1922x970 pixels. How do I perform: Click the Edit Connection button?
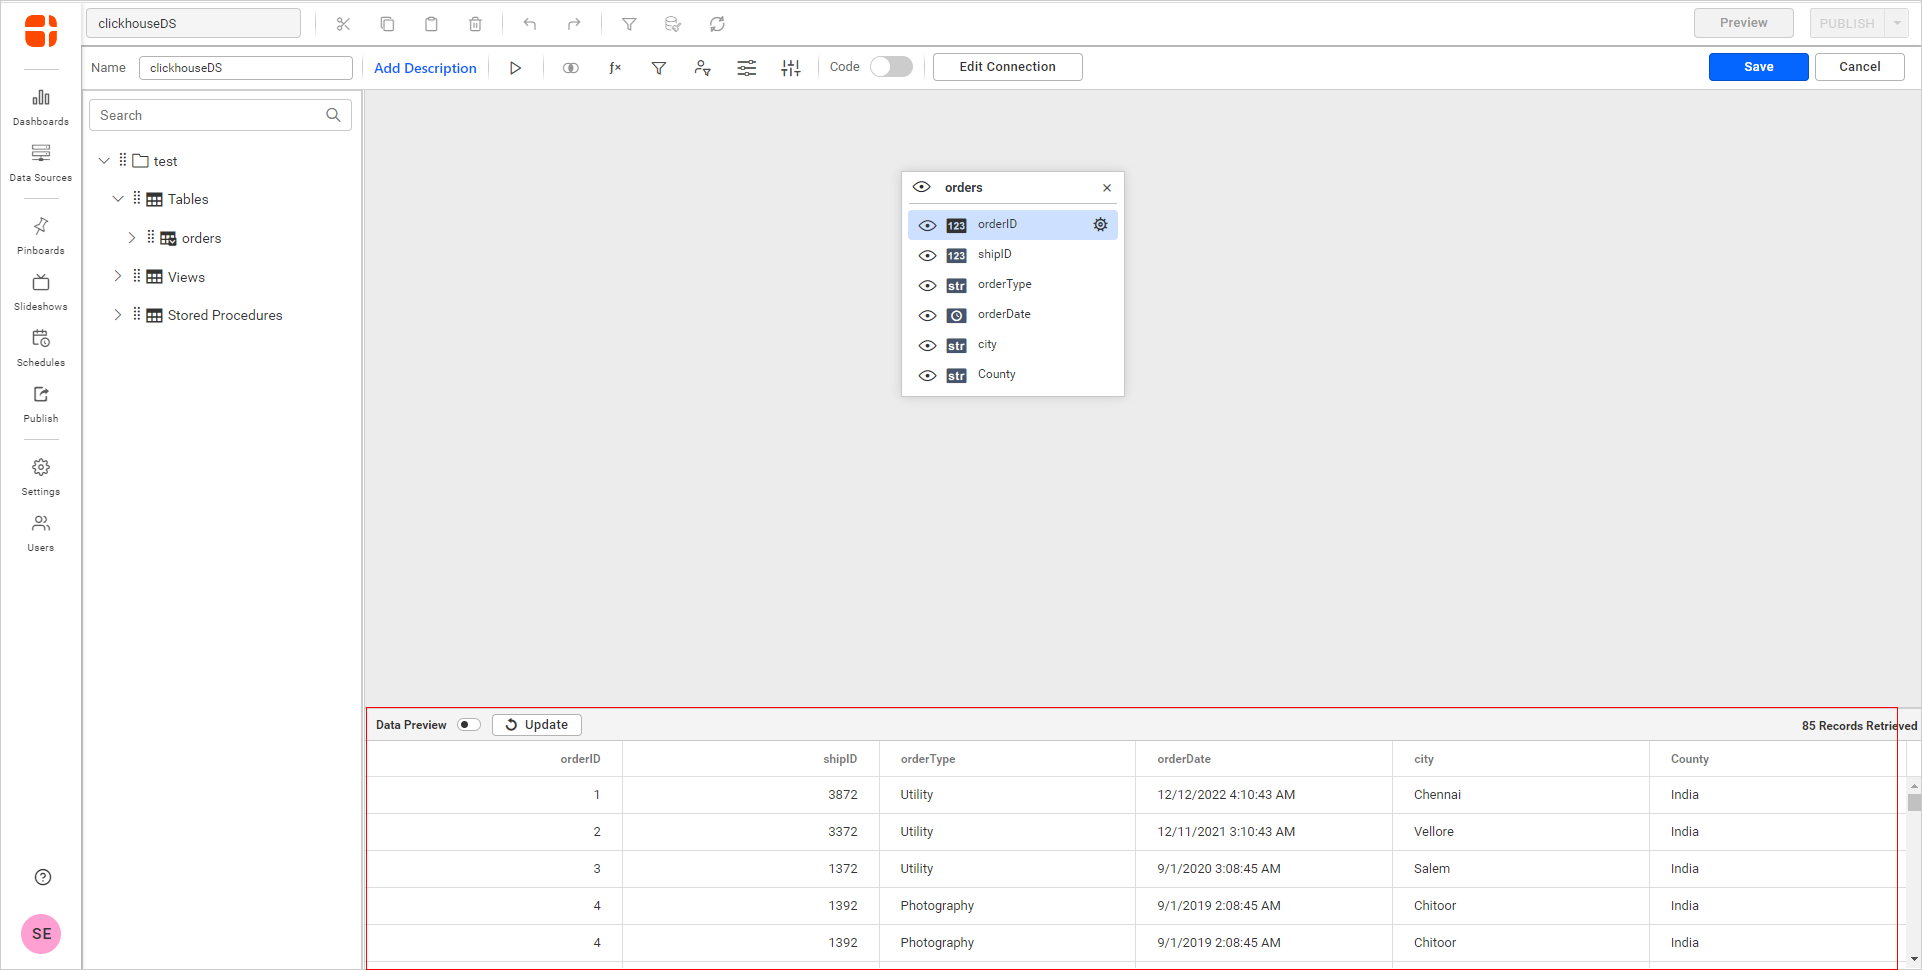tap(1007, 67)
